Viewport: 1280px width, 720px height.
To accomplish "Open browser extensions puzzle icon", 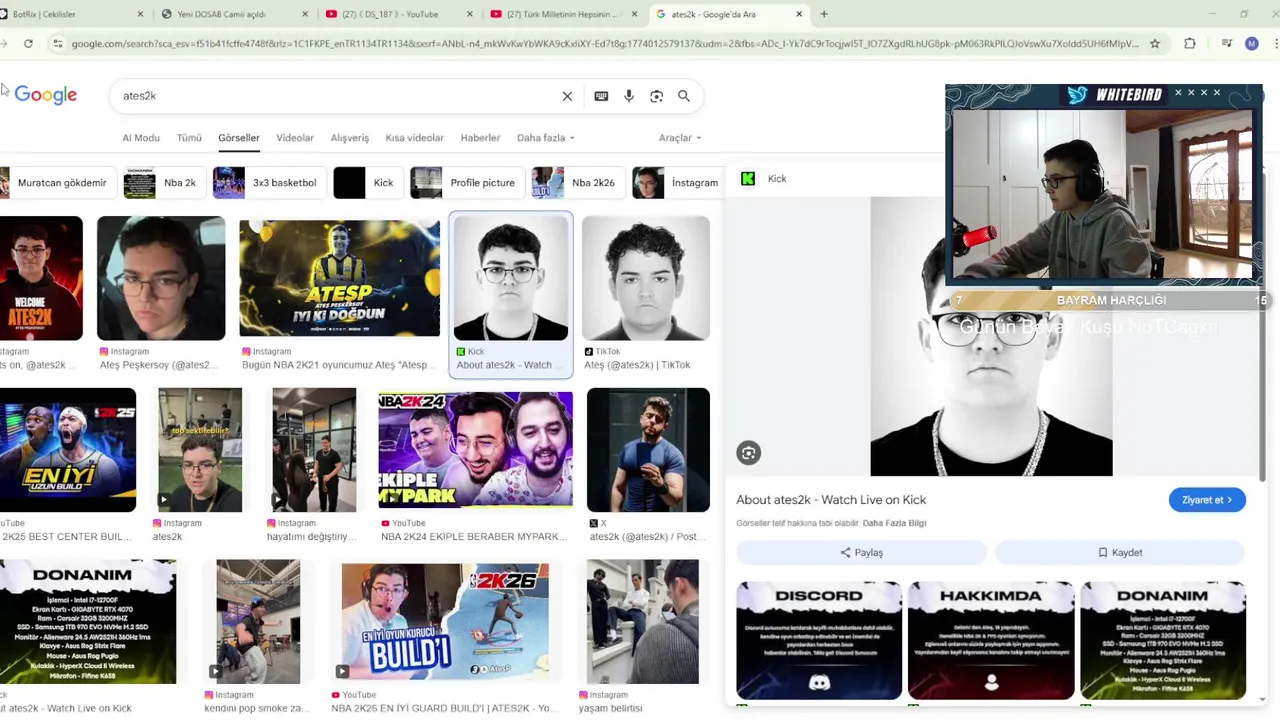I will pyautogui.click(x=1190, y=44).
